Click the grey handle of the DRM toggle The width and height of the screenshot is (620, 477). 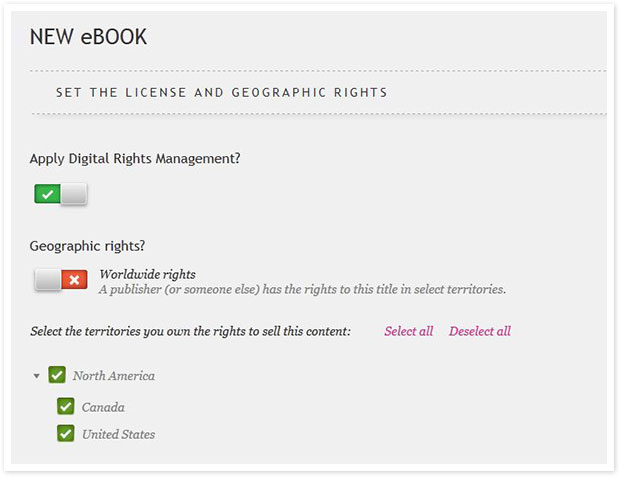coord(74,194)
